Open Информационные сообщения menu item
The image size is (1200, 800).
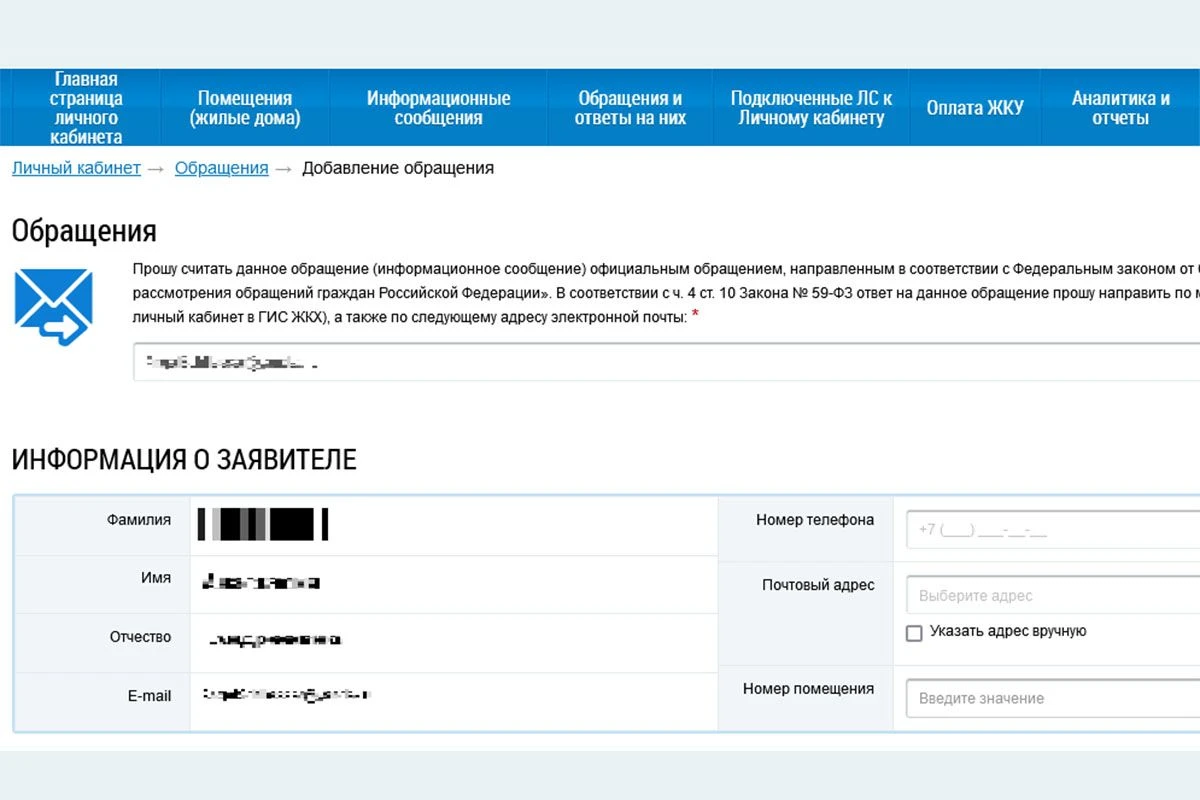[x=438, y=108]
